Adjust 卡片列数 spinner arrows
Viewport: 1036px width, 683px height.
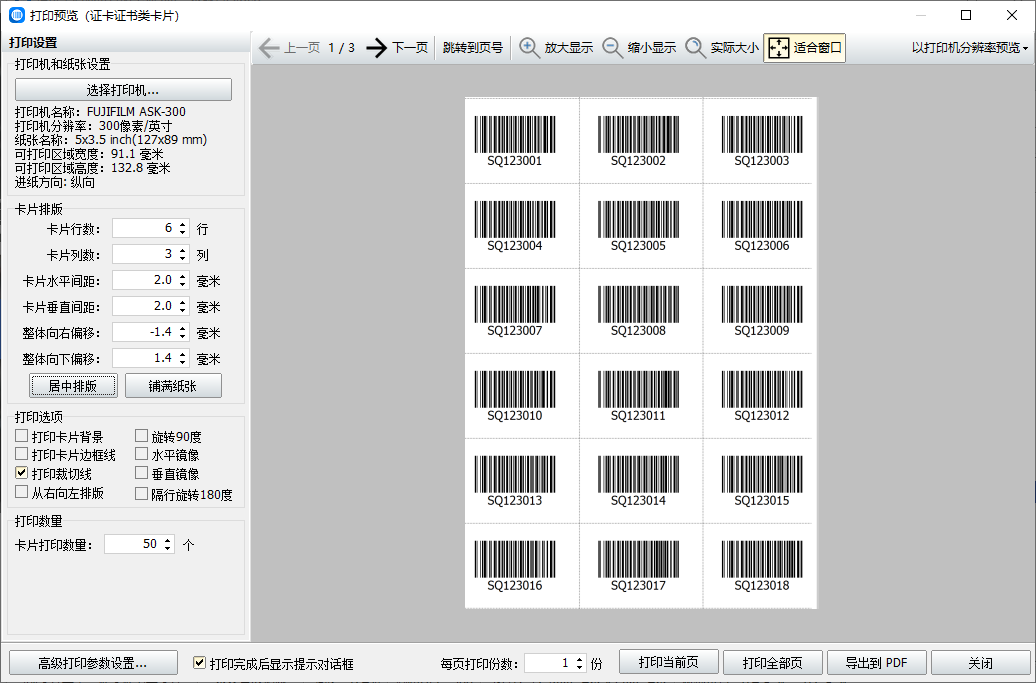point(183,254)
